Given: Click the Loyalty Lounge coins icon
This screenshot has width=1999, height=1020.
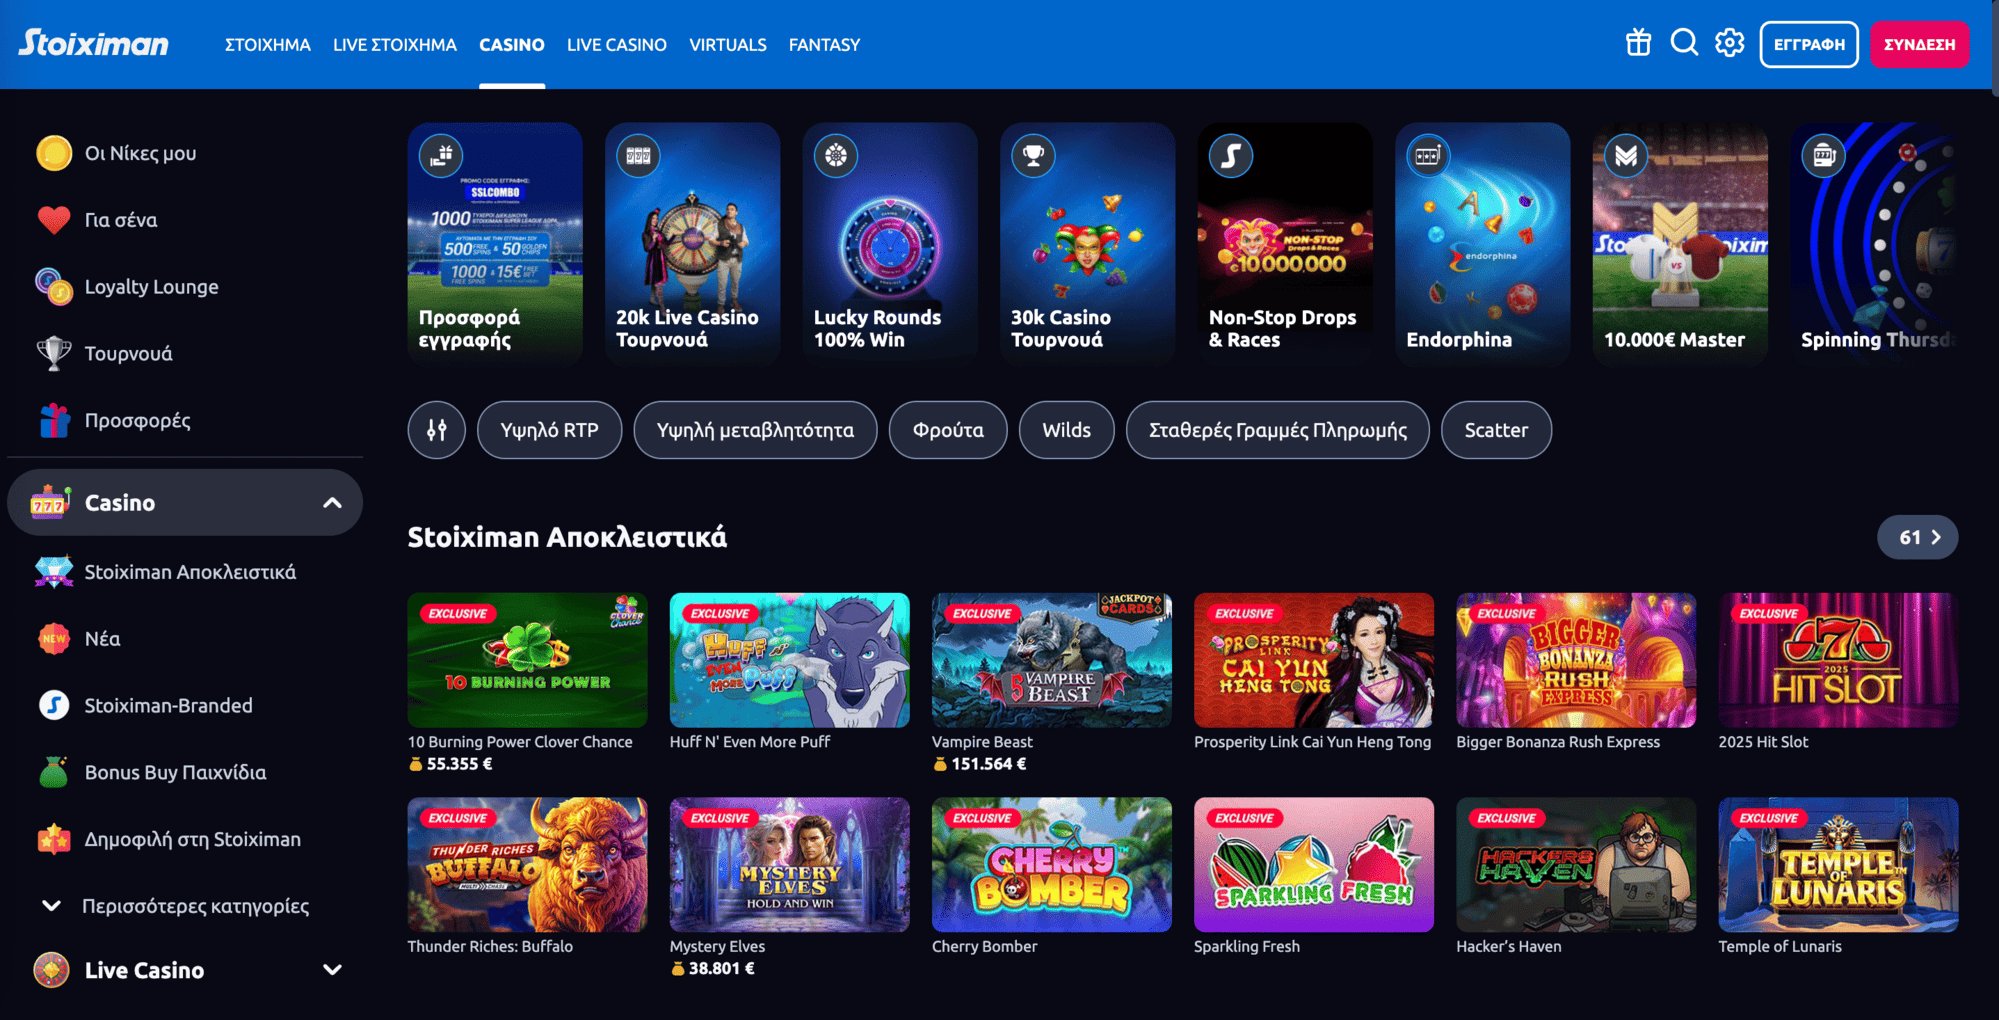Looking at the screenshot, I should tap(53, 287).
